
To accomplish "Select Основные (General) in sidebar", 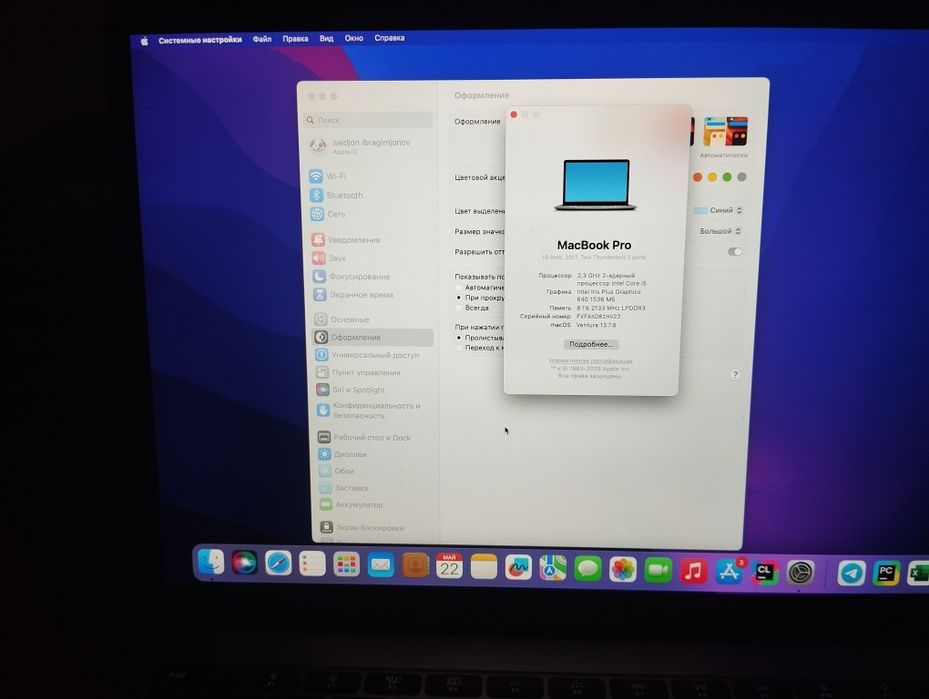I will [x=342, y=319].
